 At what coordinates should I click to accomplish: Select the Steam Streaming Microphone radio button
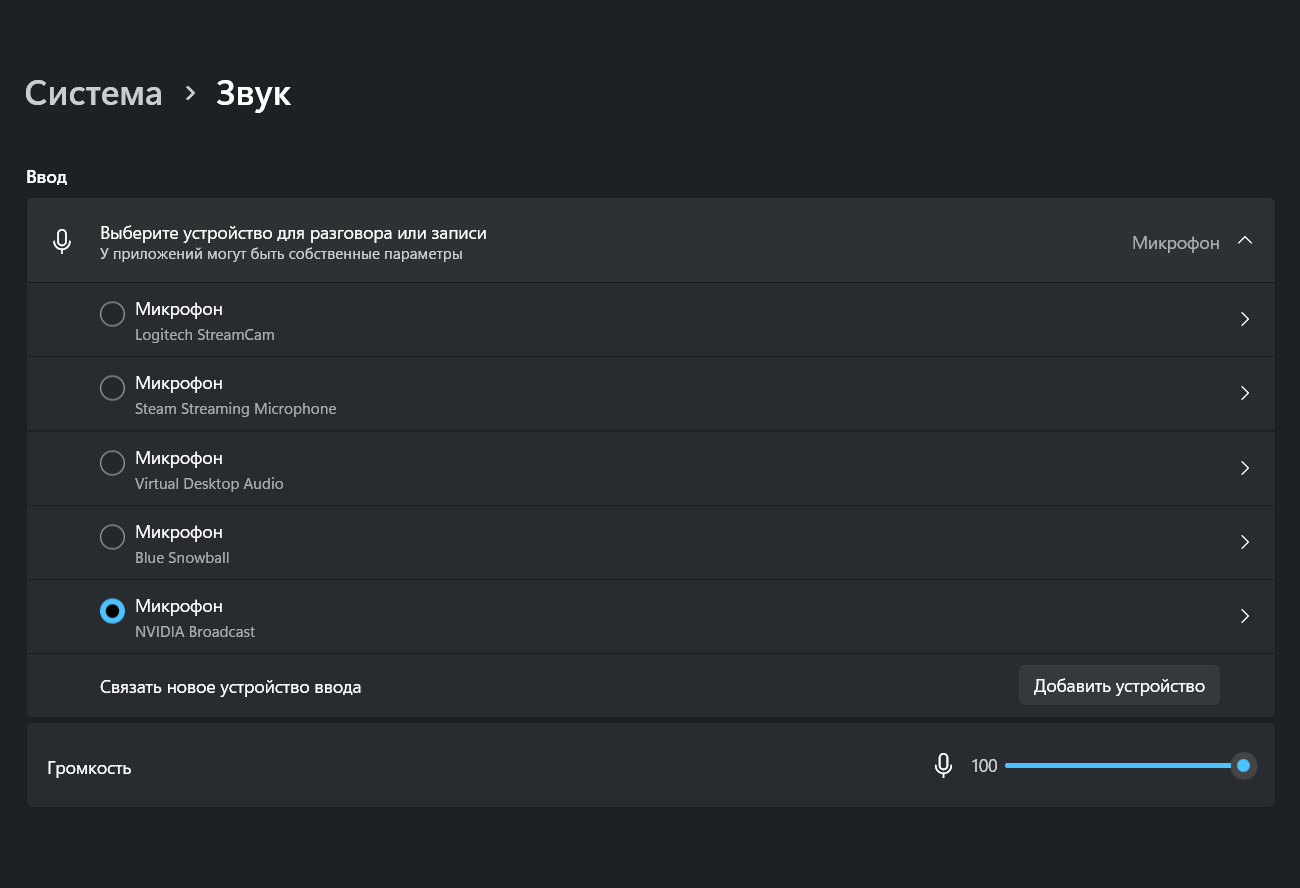coord(113,388)
